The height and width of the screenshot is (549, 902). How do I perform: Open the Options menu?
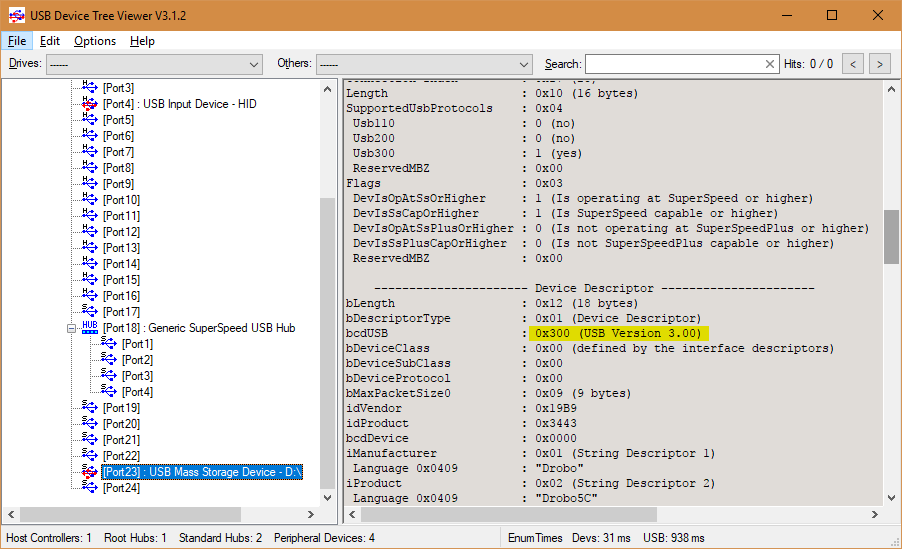(95, 41)
